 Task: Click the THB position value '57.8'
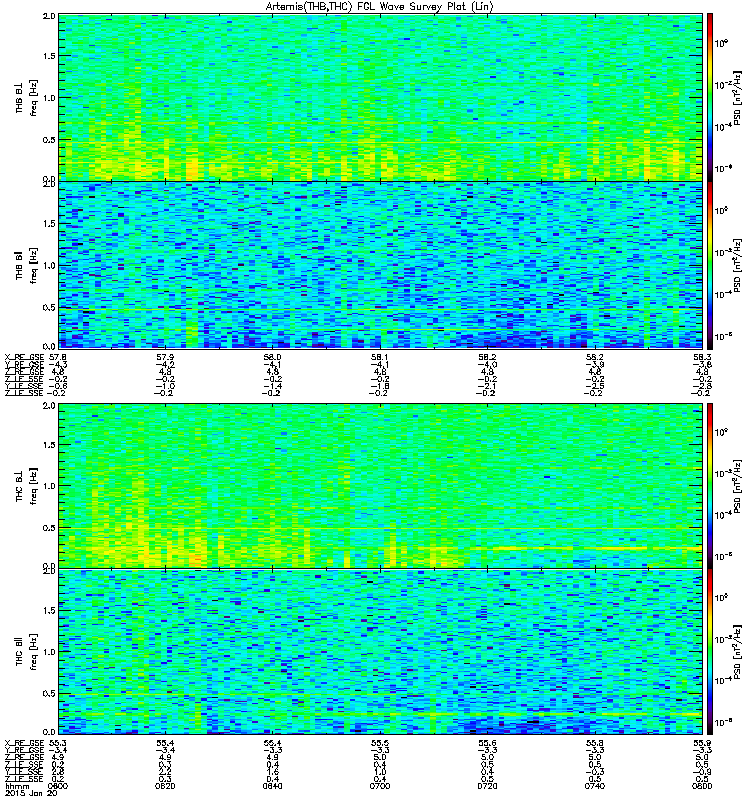pos(58,358)
